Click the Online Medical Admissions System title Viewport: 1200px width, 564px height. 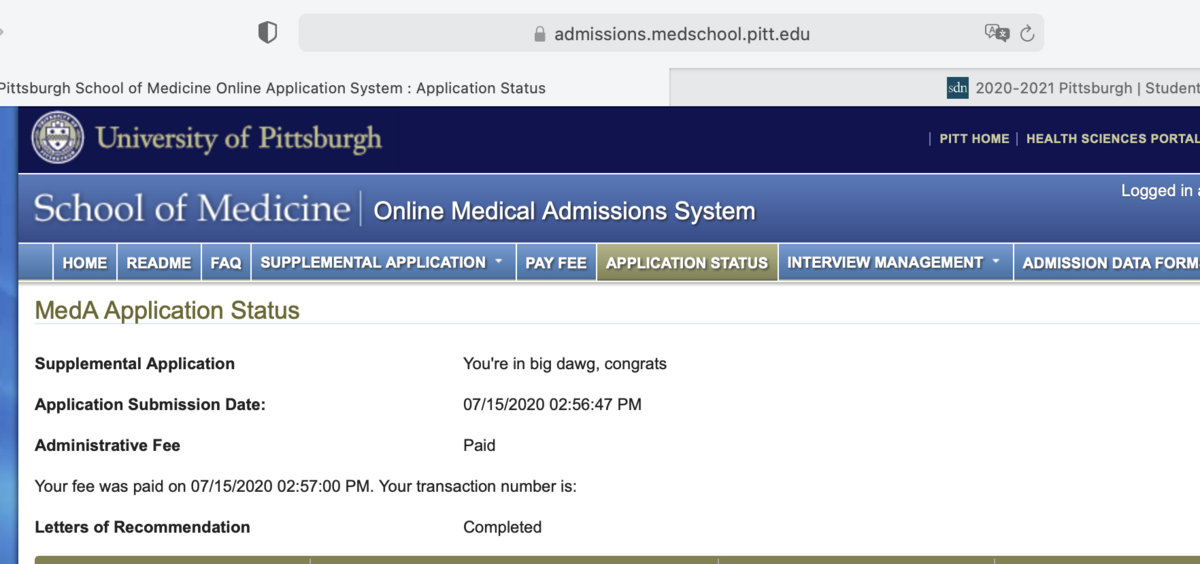(x=564, y=211)
